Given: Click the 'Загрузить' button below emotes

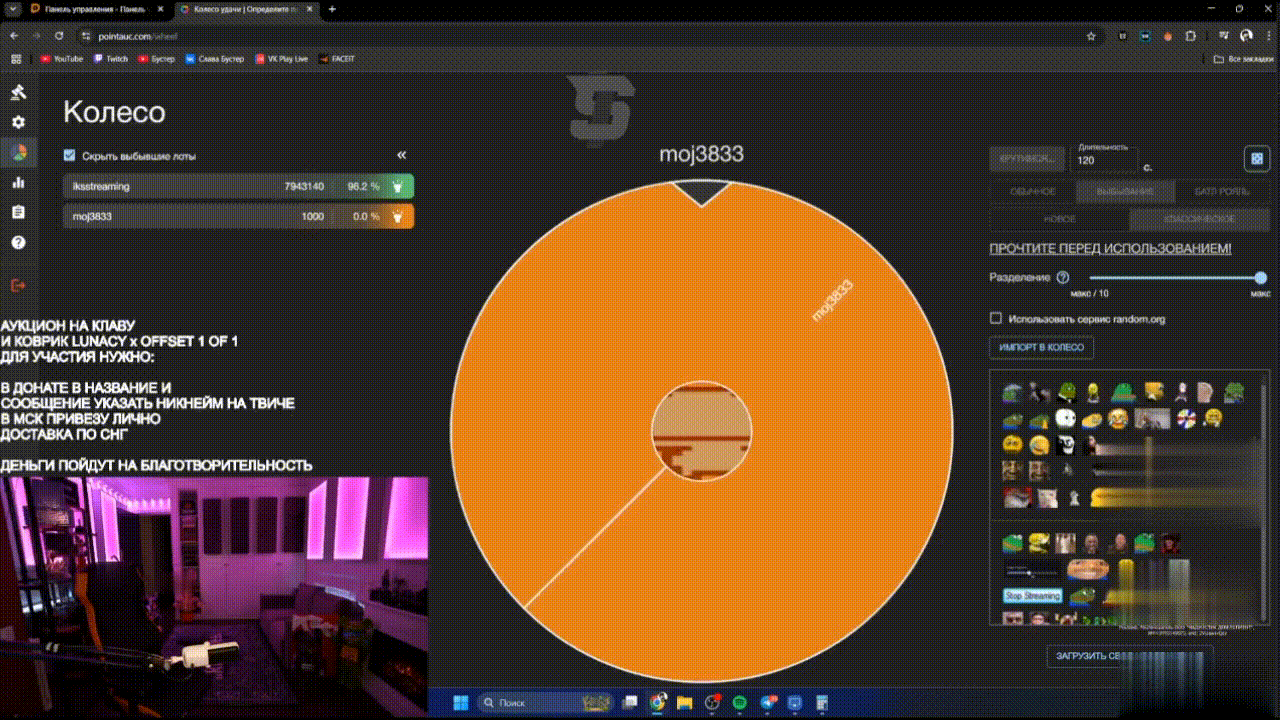Looking at the screenshot, I should (1128, 656).
